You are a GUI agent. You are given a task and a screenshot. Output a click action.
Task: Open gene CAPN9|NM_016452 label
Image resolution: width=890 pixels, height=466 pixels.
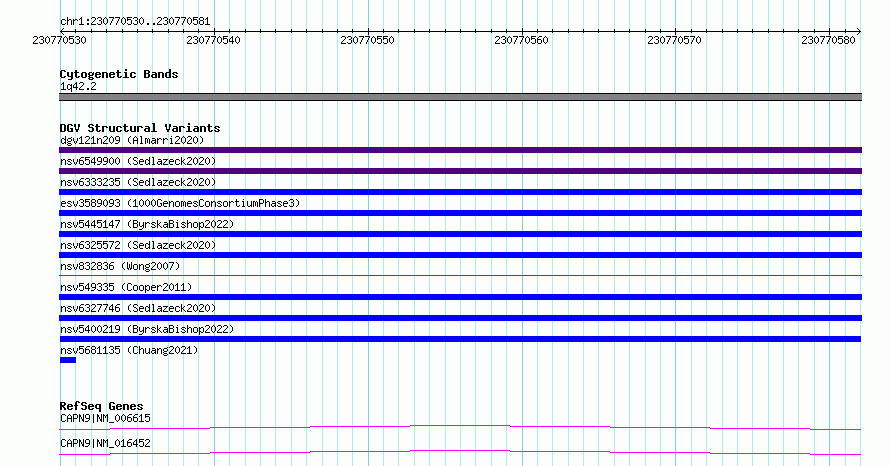pos(106,443)
